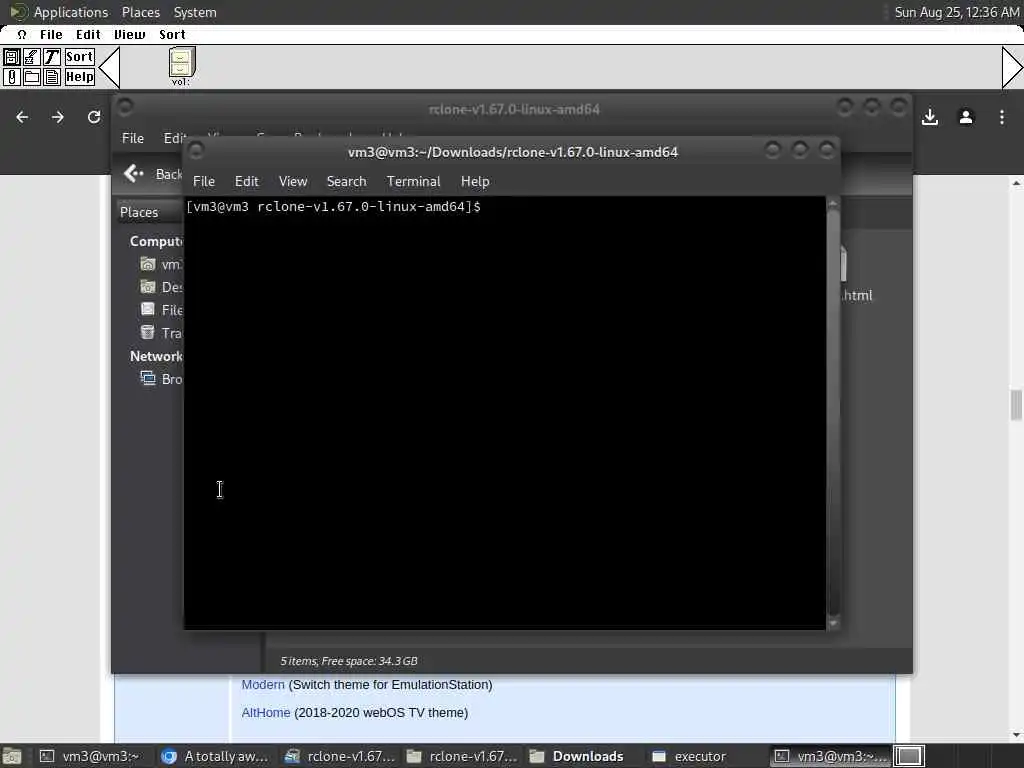Select the italic T font icon
The height and width of the screenshot is (768, 1024).
[x=52, y=57]
